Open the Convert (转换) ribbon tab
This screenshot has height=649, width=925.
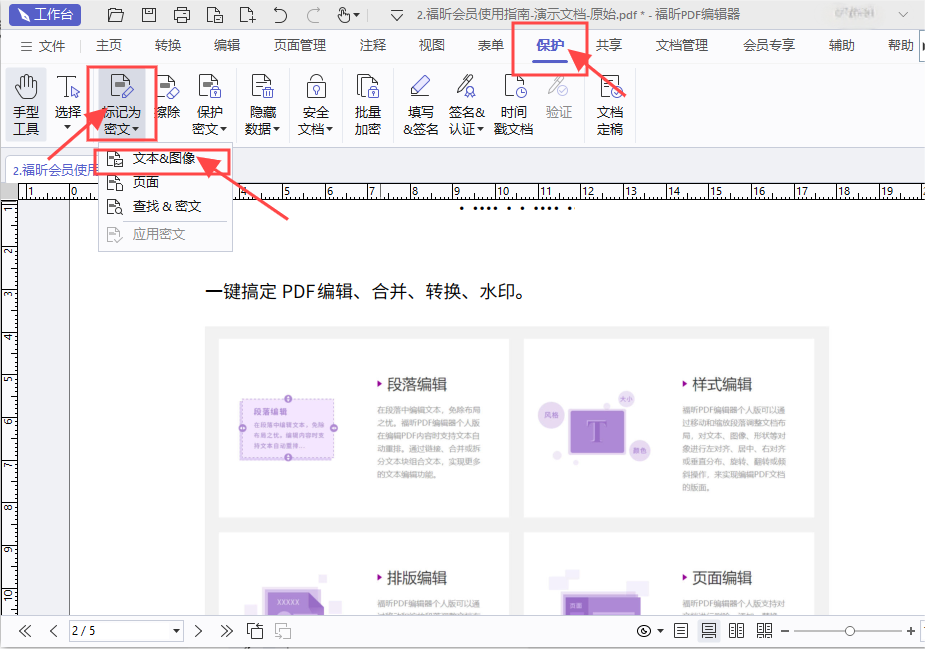pos(168,45)
